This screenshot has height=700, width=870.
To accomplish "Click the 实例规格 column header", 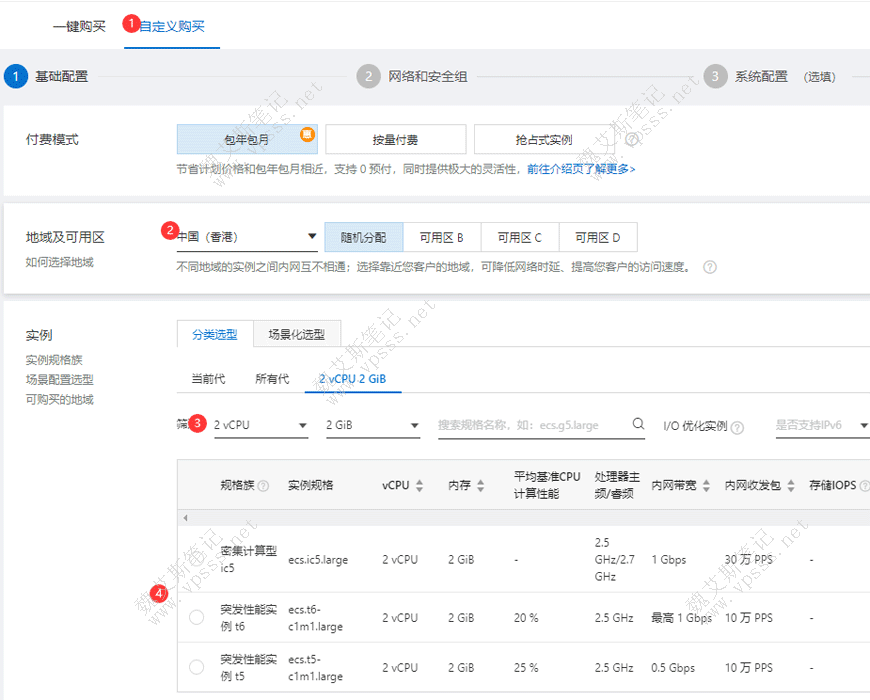I will [311, 485].
